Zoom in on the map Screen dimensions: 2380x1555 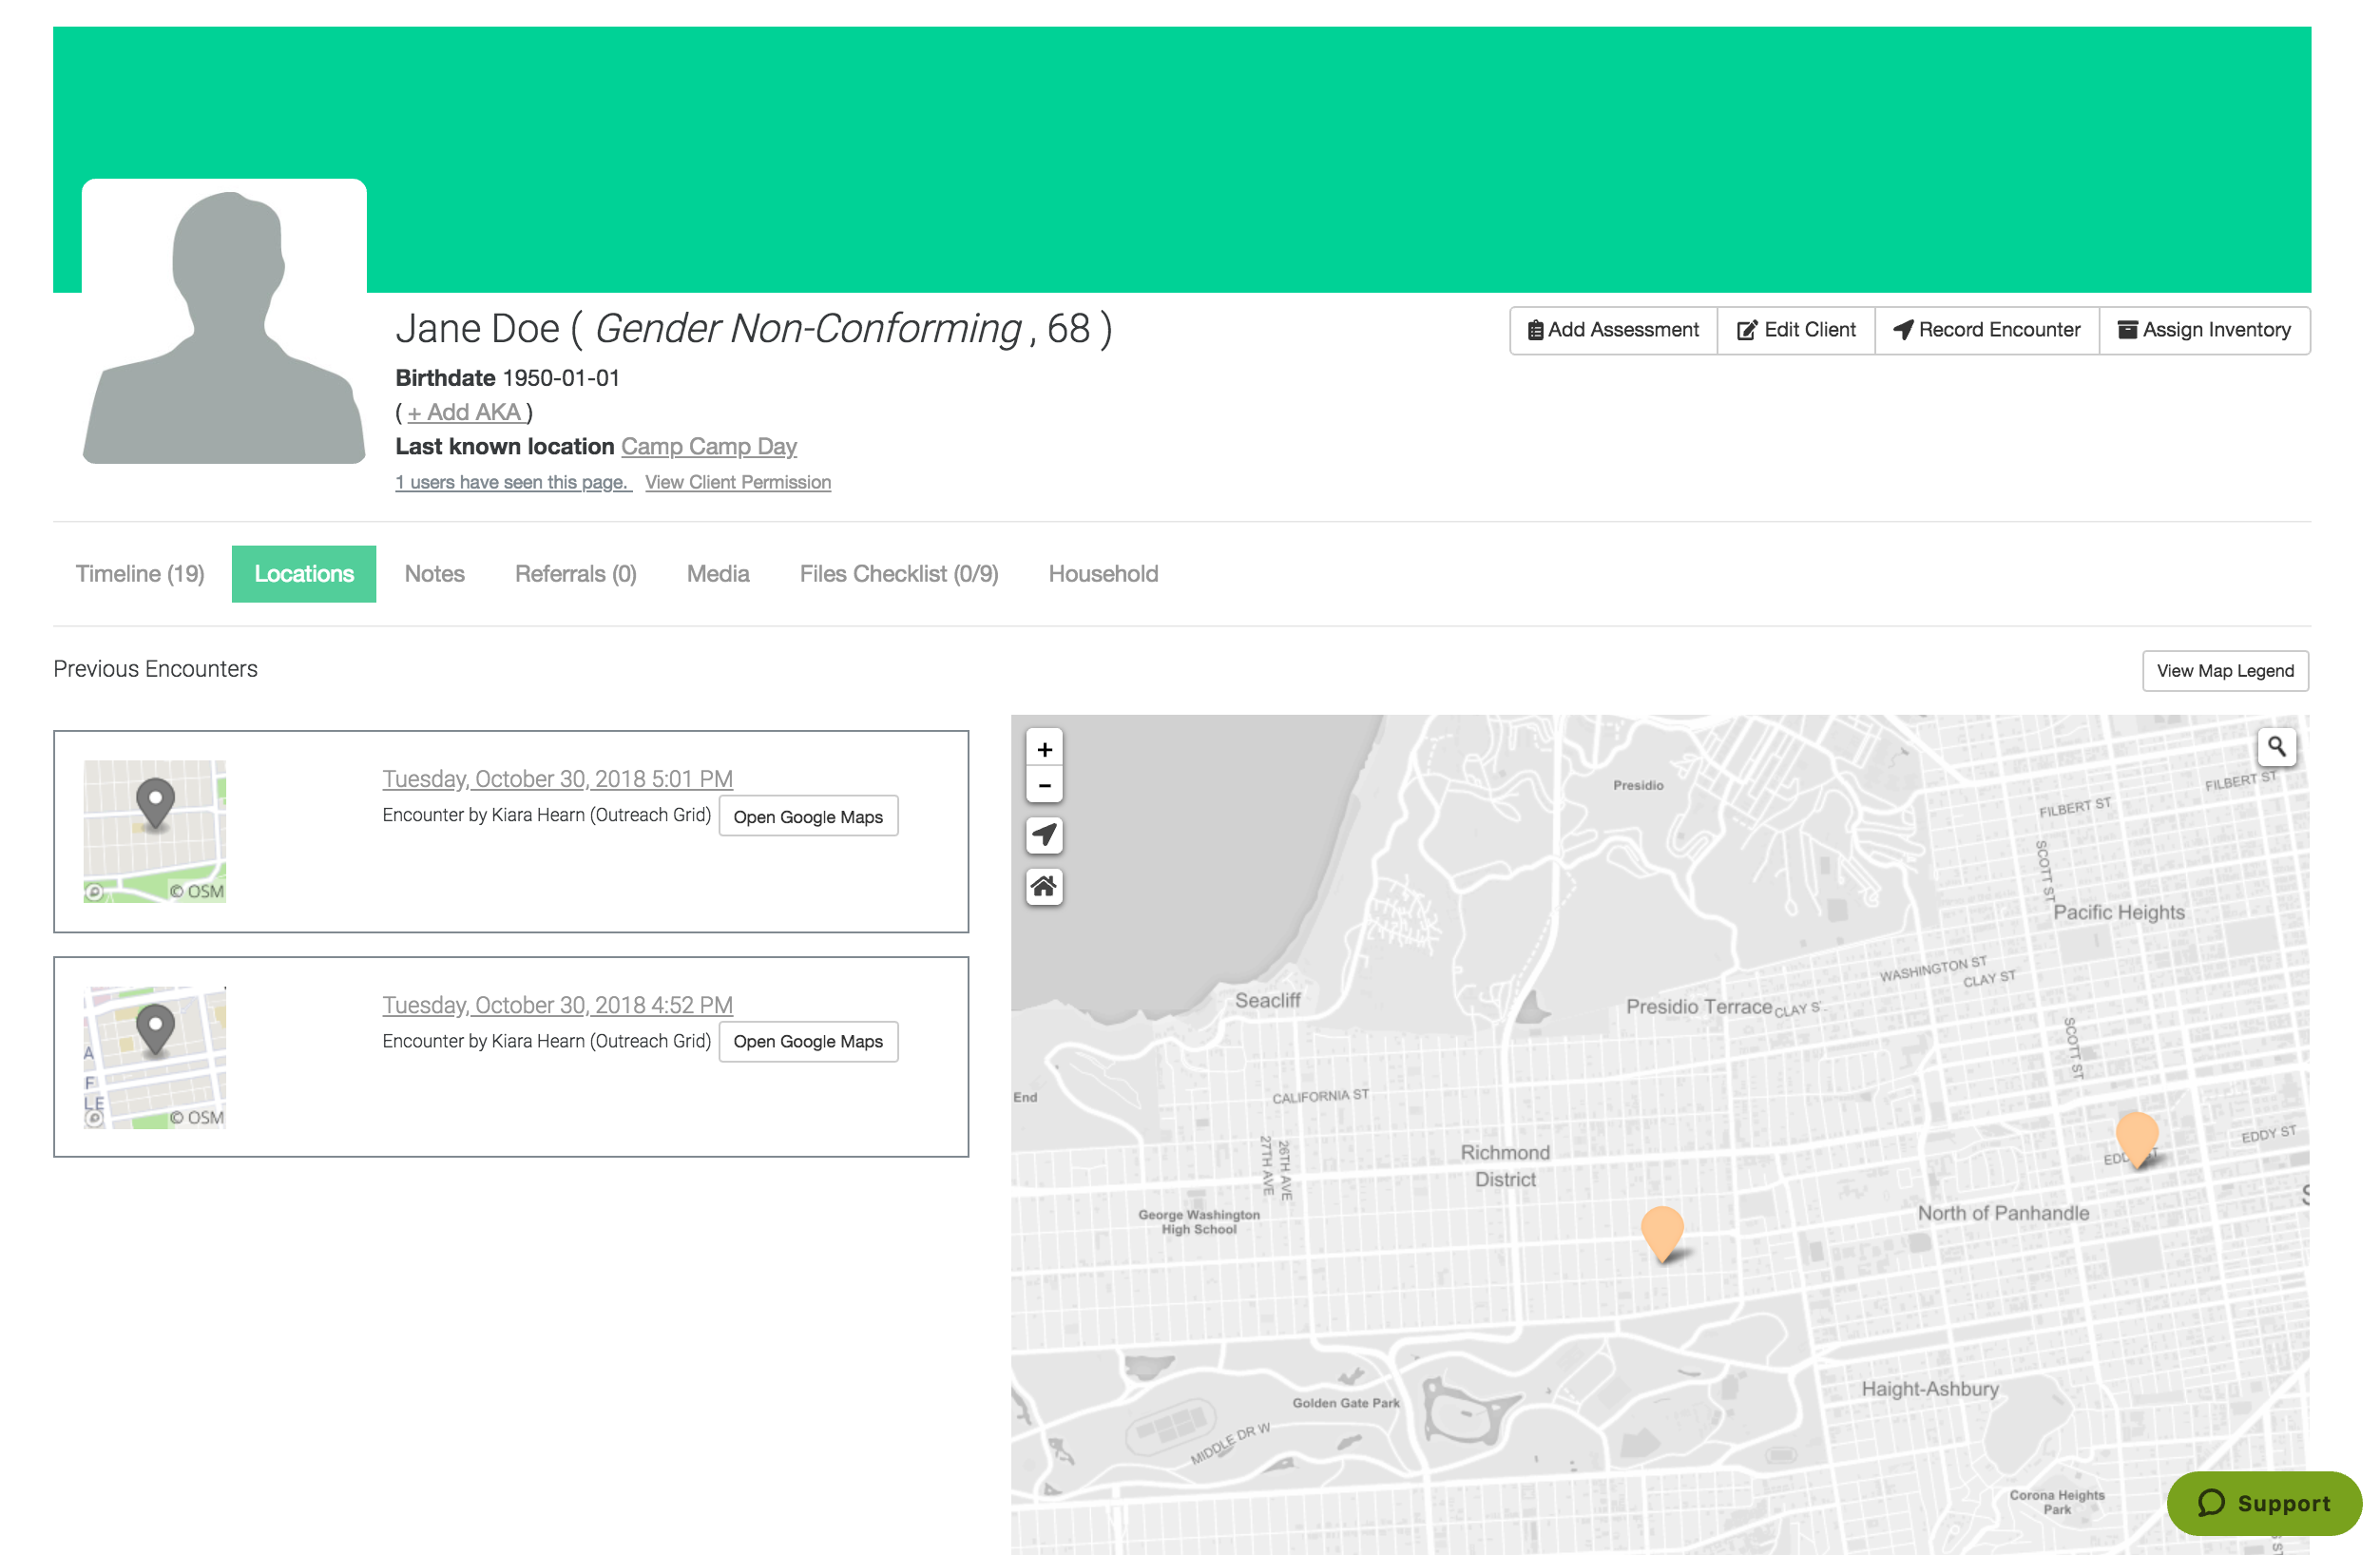pyautogui.click(x=1044, y=749)
